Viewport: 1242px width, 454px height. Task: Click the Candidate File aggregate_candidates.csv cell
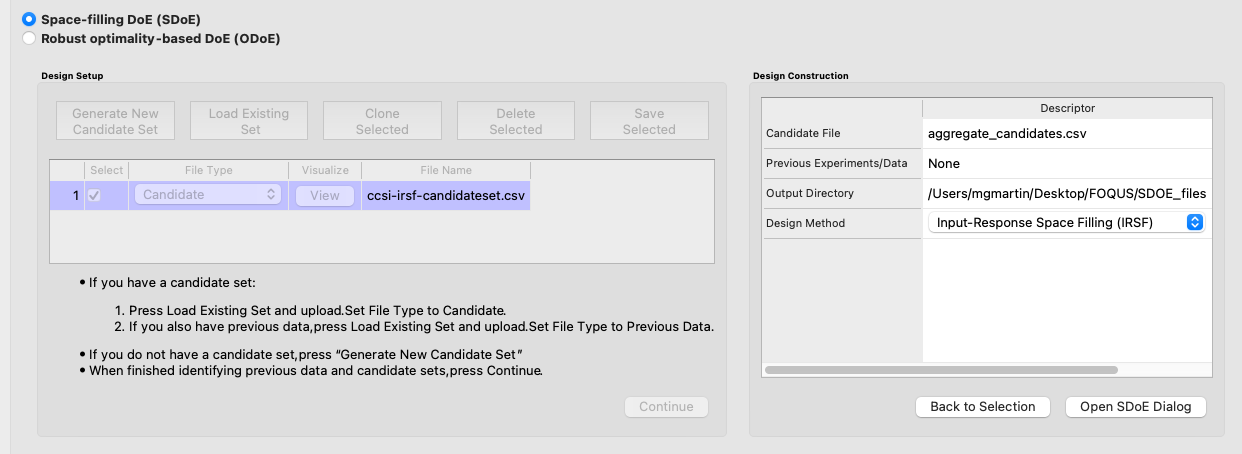(x=1067, y=133)
